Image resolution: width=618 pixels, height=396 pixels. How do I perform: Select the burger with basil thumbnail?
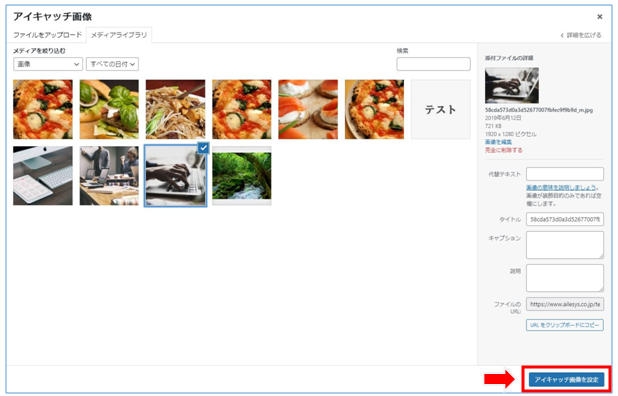pyautogui.click(x=109, y=109)
